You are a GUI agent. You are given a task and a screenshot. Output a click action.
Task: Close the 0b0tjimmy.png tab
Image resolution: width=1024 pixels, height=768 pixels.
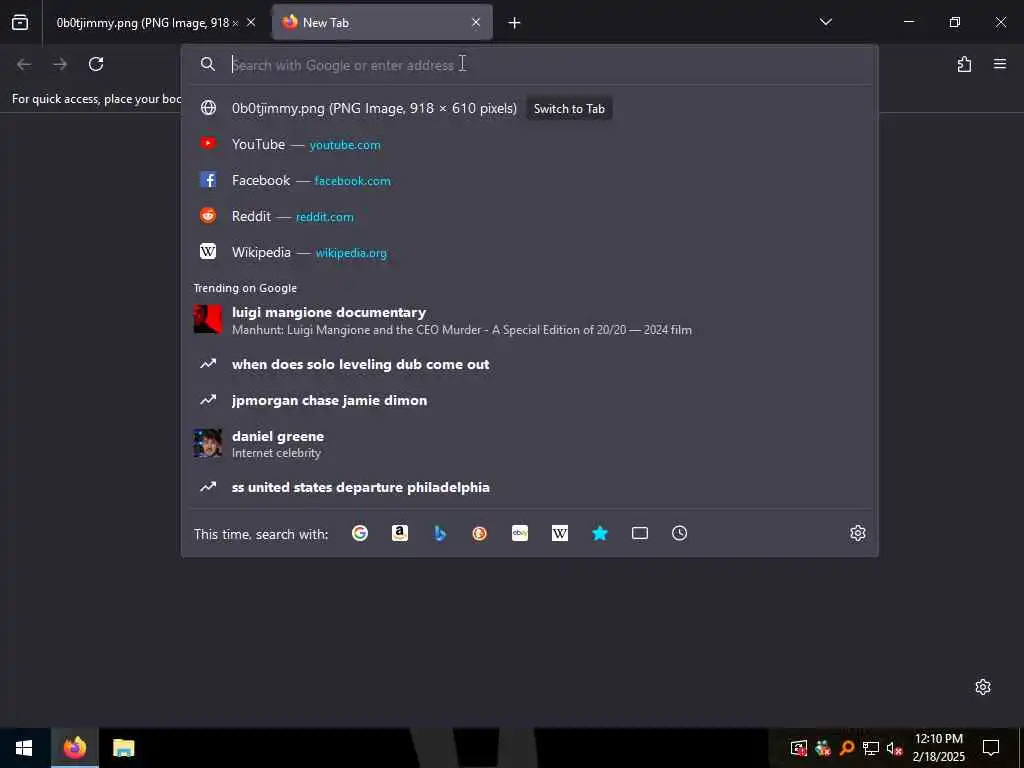point(251,22)
